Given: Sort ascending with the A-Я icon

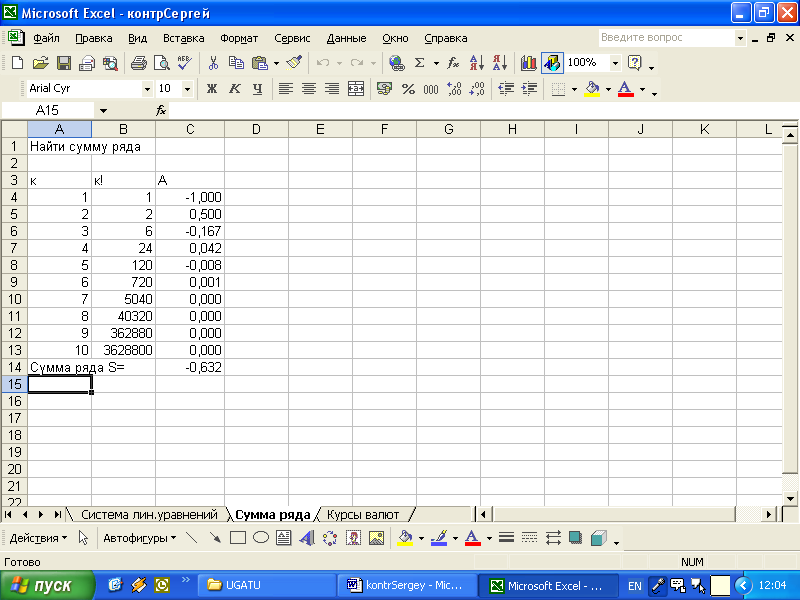Looking at the screenshot, I should tap(477, 63).
